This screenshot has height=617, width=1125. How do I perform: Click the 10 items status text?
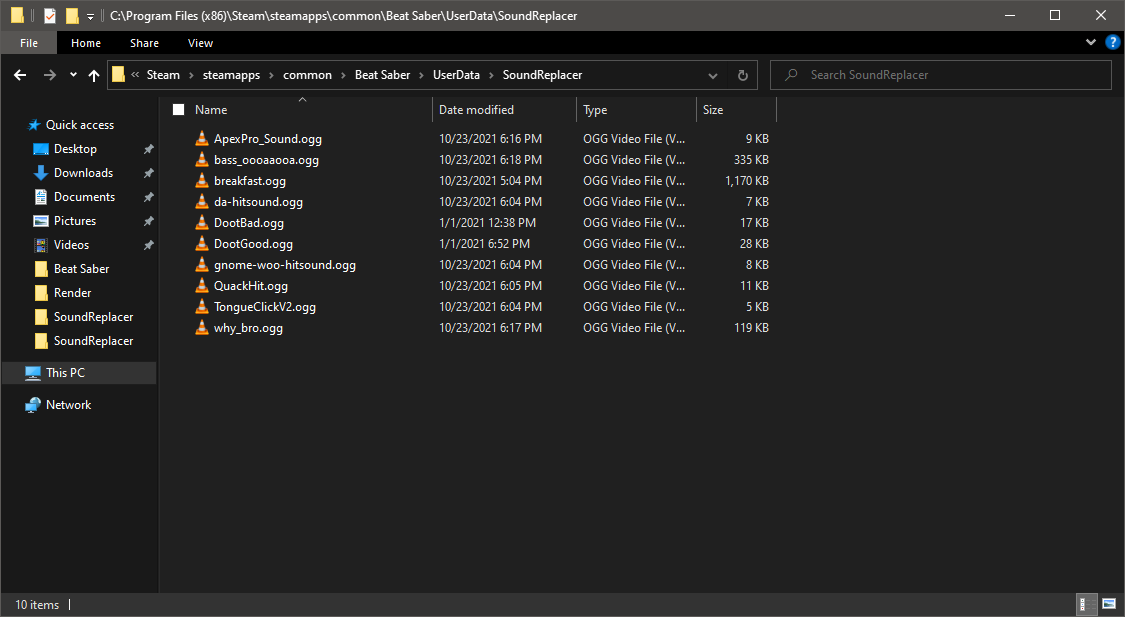click(37, 605)
